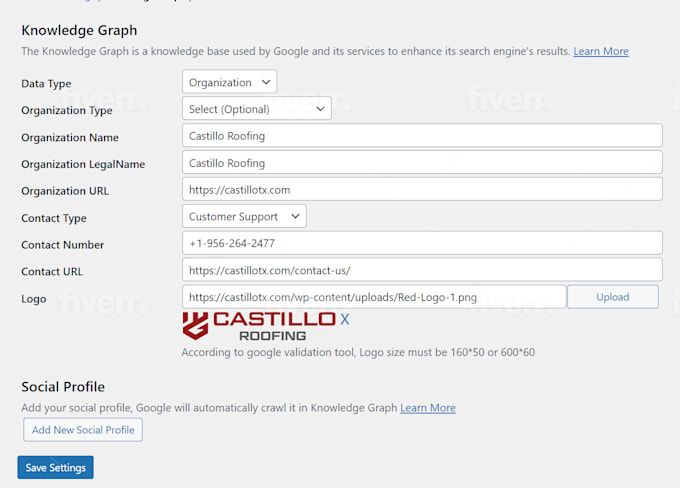Click the Organization URL label
This screenshot has height=488, width=680.
pos(65,191)
